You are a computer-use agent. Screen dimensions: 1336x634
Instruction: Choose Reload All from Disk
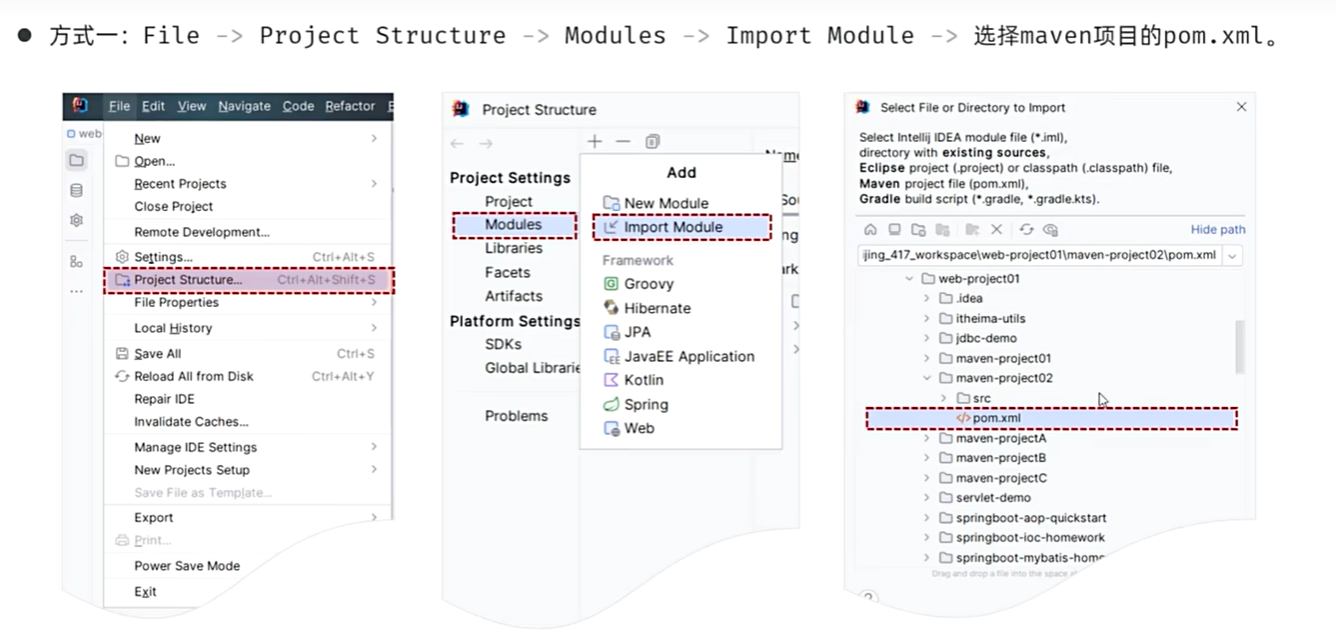pyautogui.click(x=249, y=376)
